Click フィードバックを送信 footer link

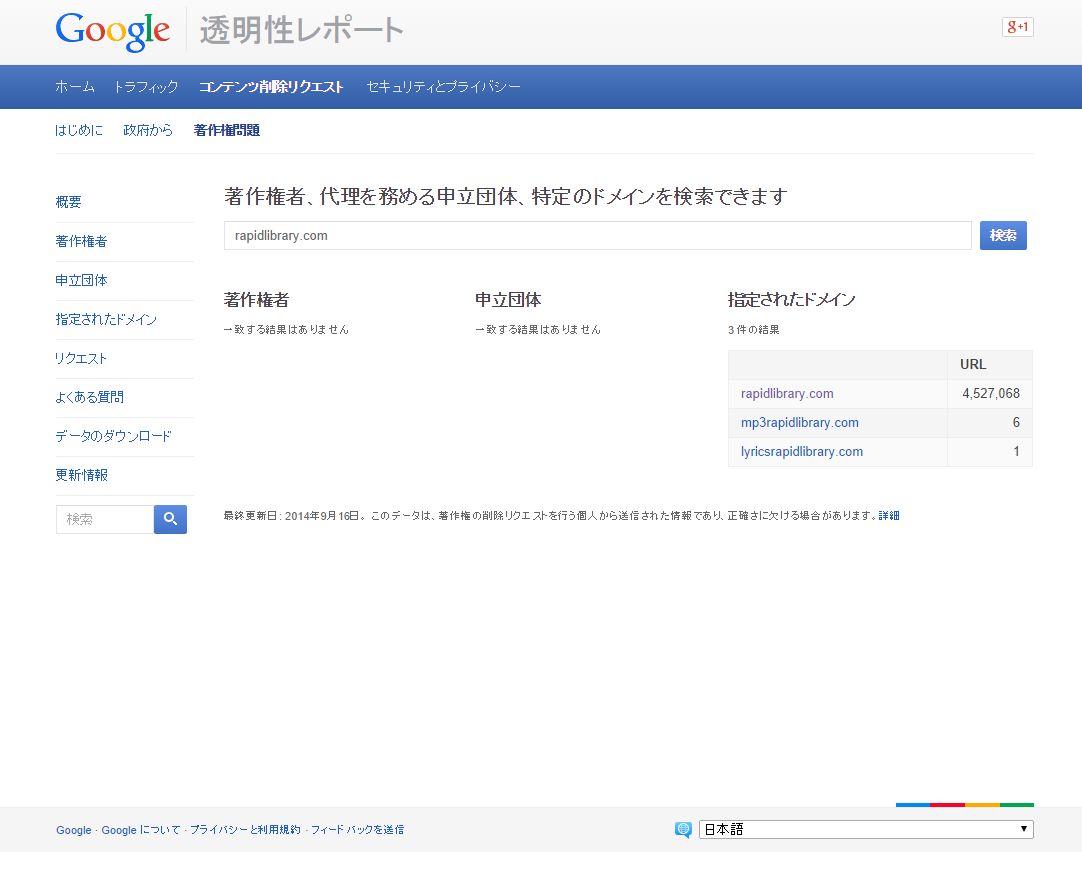(357, 830)
